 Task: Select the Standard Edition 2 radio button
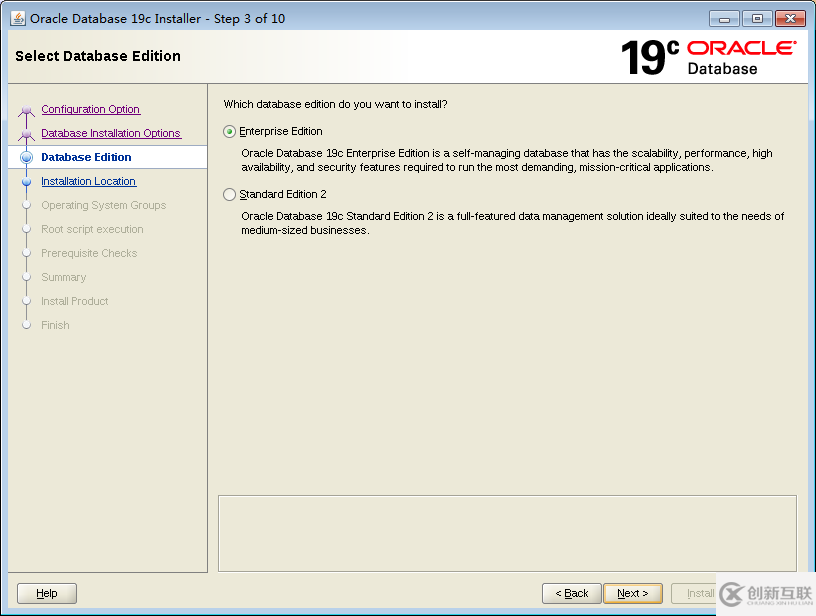point(230,195)
